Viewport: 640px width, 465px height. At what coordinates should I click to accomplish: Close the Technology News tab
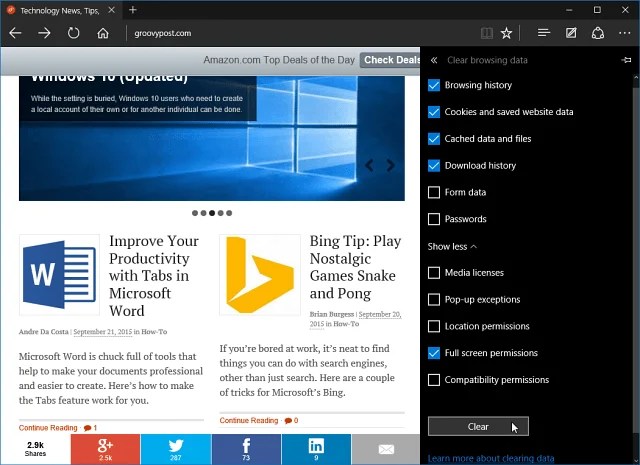[111, 10]
